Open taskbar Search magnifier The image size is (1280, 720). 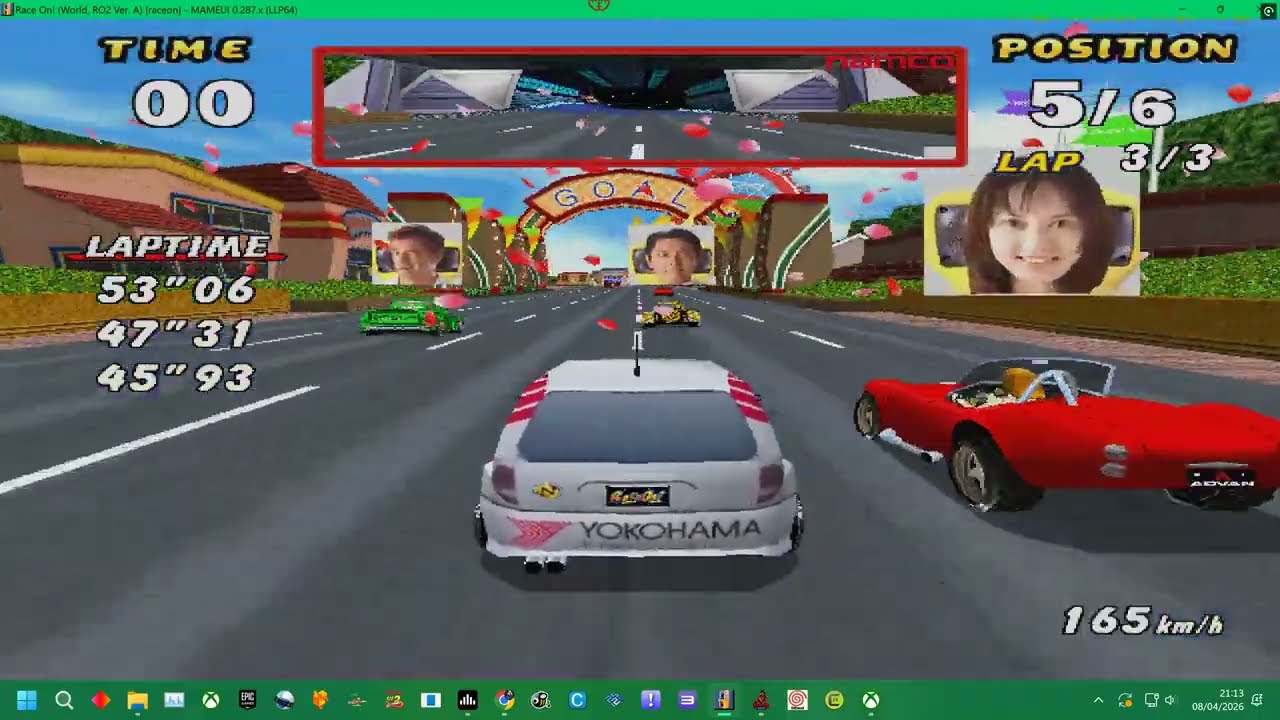[x=64, y=700]
